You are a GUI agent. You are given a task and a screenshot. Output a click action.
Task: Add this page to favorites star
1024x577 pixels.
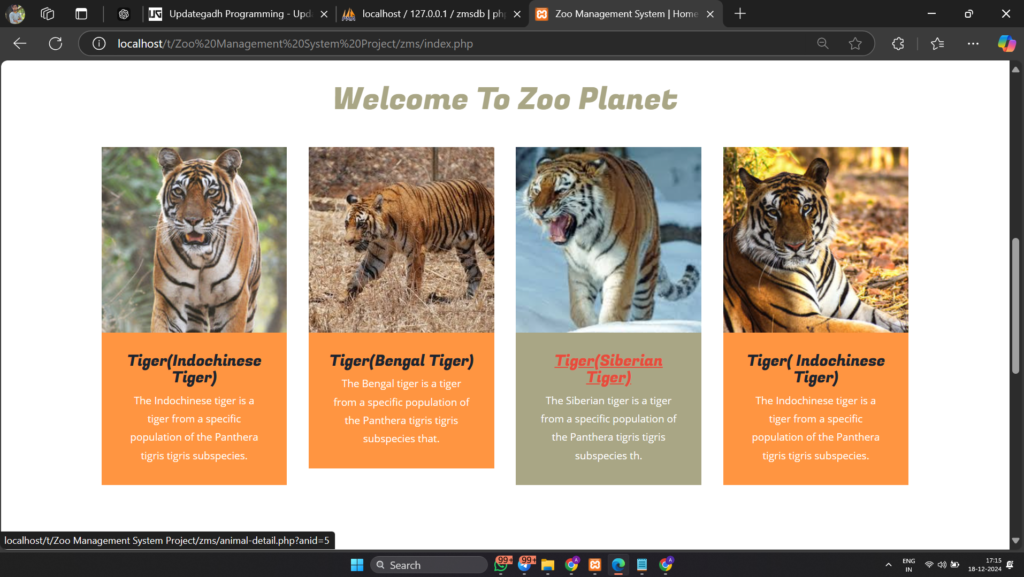click(x=855, y=44)
